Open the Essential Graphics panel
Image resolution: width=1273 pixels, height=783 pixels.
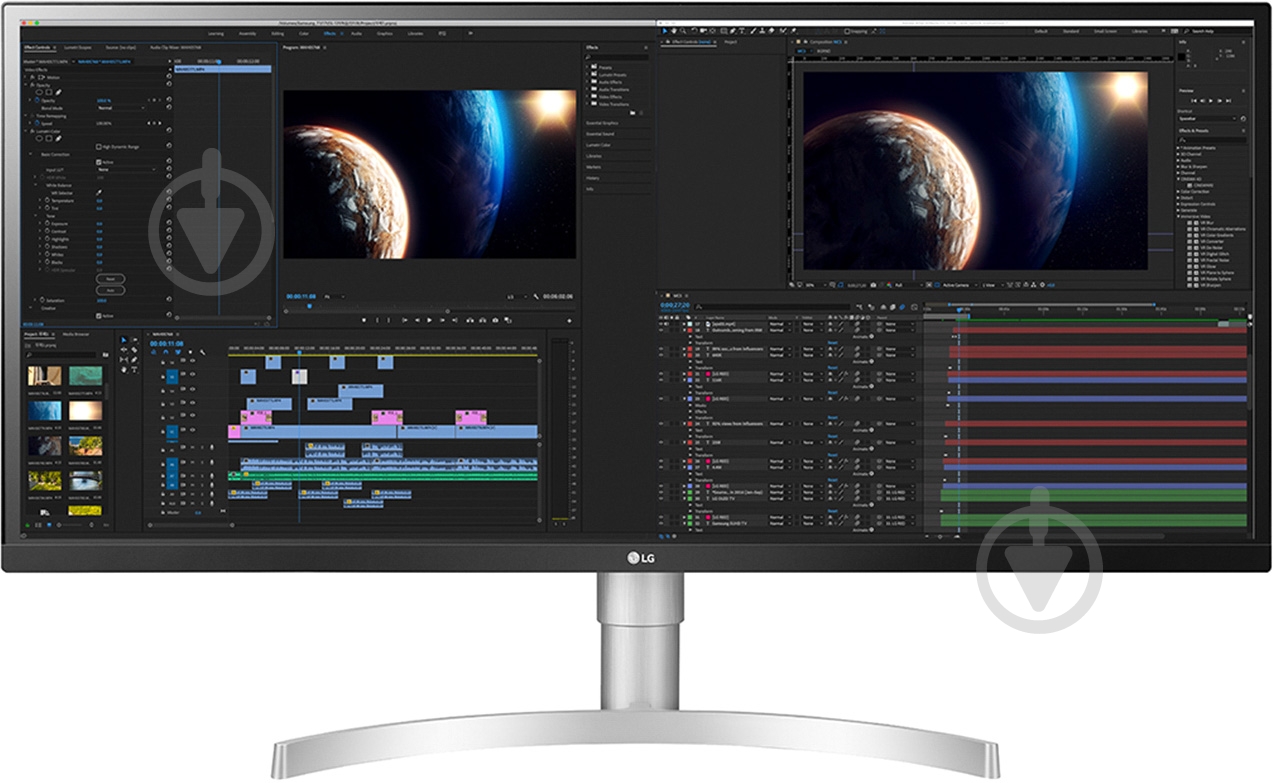pos(602,123)
